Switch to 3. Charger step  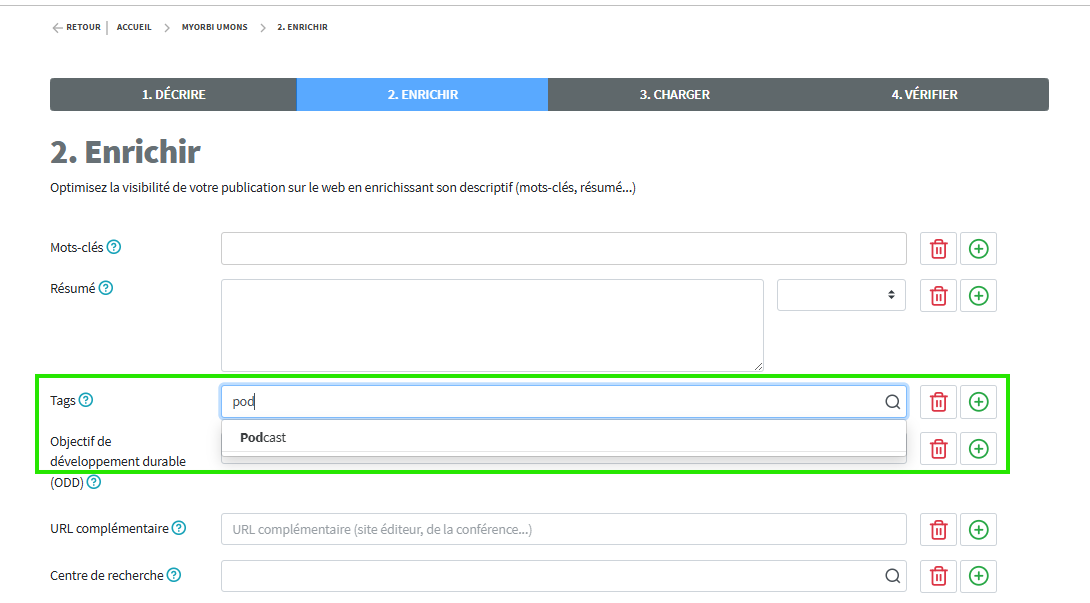[x=674, y=95]
